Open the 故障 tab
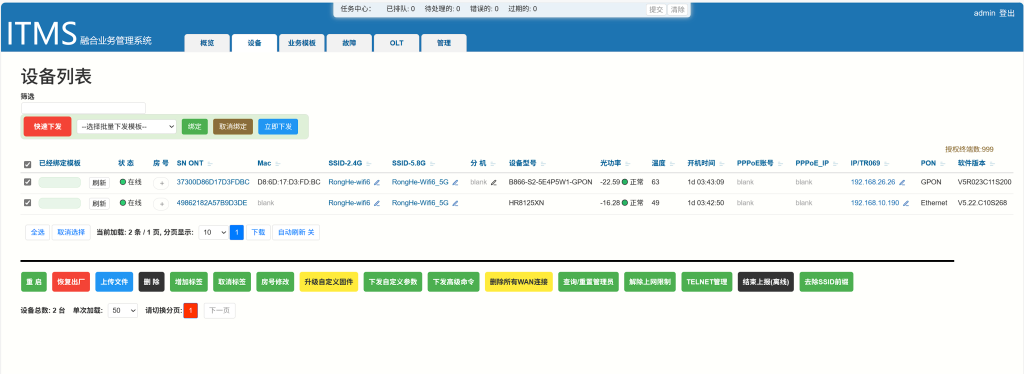1024x374 pixels. point(349,43)
